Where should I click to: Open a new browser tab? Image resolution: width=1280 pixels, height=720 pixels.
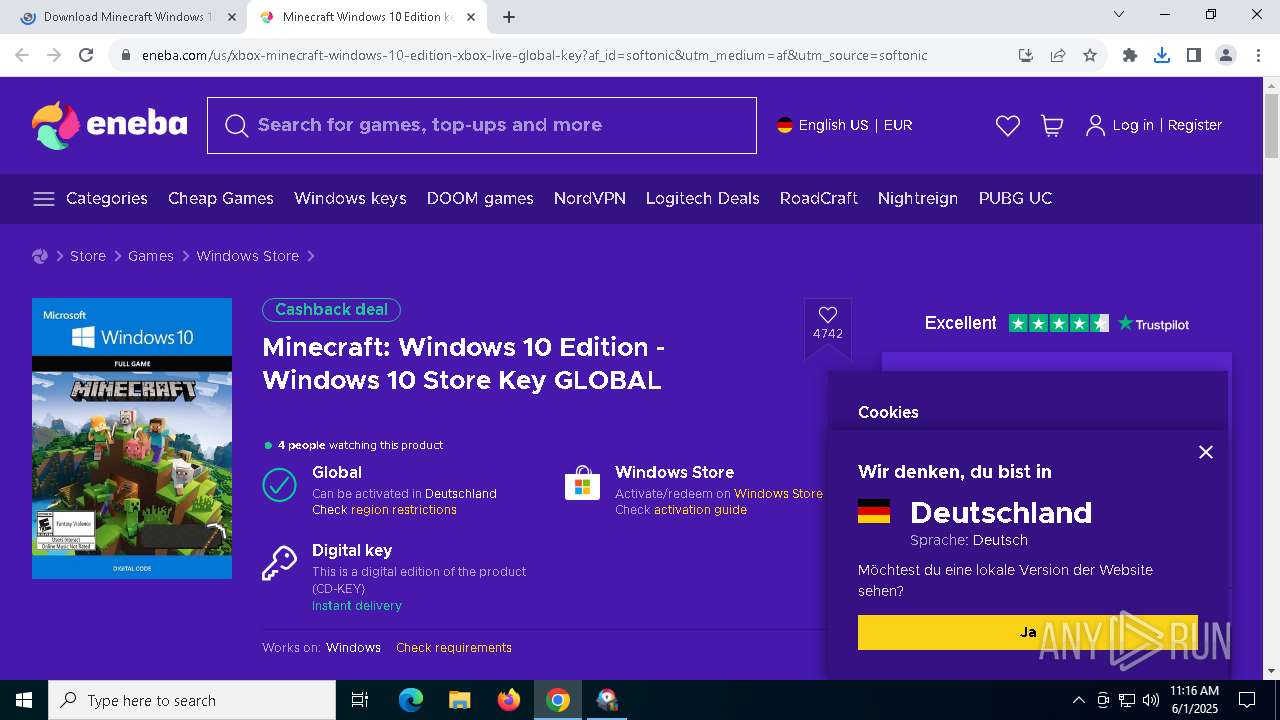[x=509, y=17]
